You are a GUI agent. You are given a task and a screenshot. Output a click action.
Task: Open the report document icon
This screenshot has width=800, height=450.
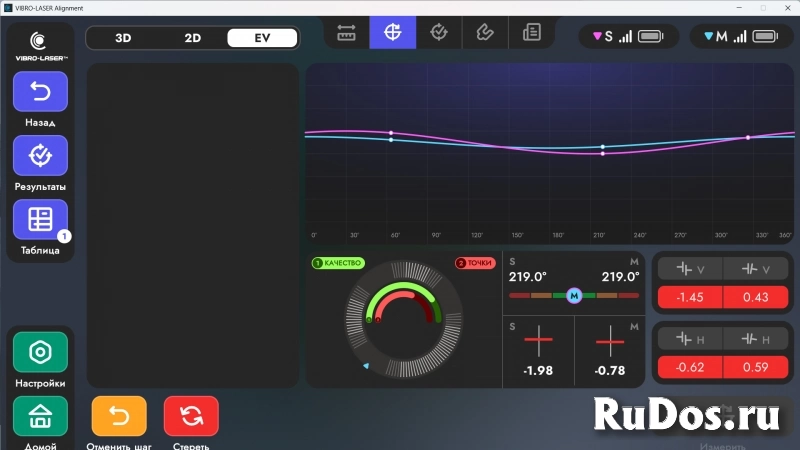(x=531, y=33)
